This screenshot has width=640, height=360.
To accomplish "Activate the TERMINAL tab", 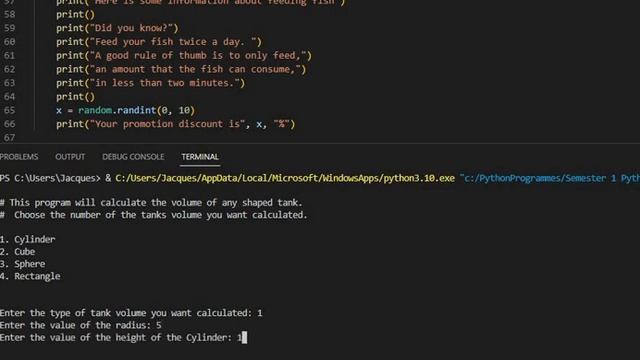I will [200, 157].
